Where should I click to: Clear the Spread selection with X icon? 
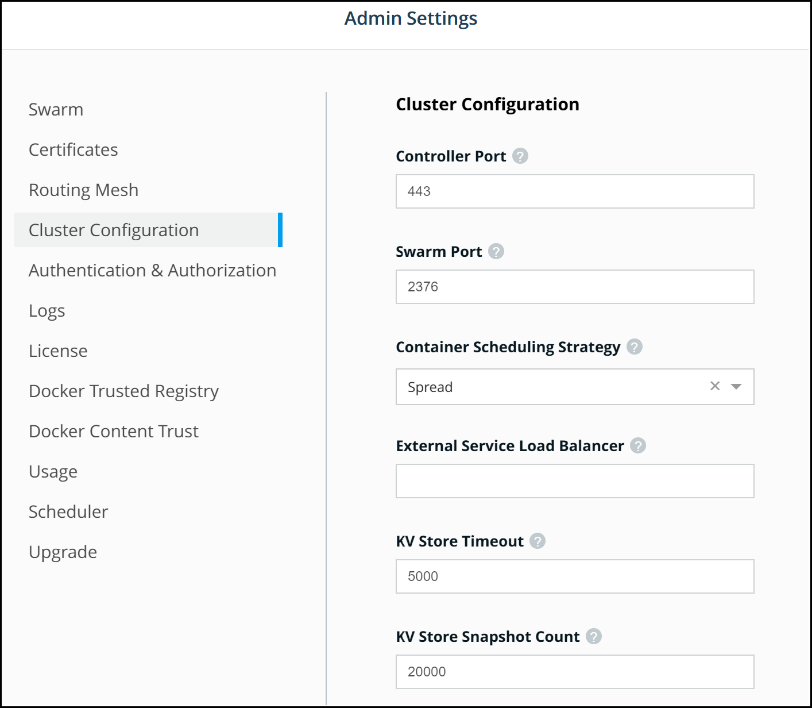pyautogui.click(x=714, y=386)
